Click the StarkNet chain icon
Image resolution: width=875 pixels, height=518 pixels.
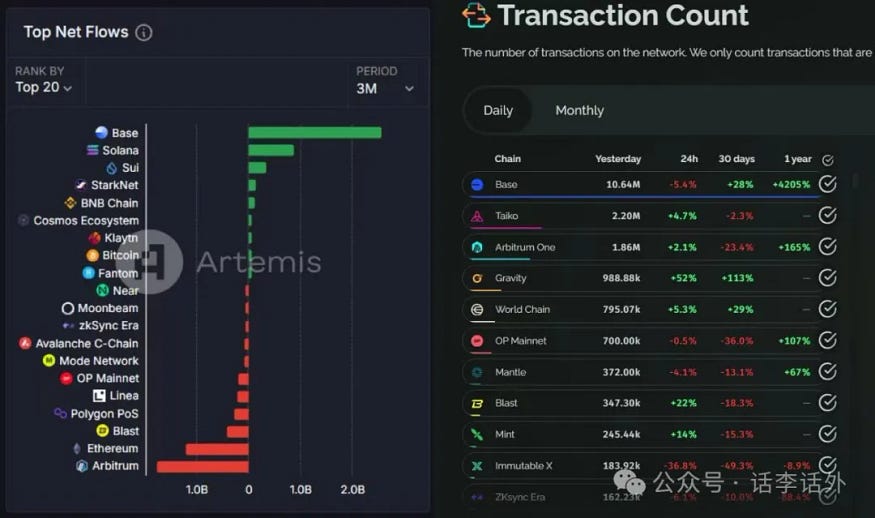pyautogui.click(x=81, y=184)
